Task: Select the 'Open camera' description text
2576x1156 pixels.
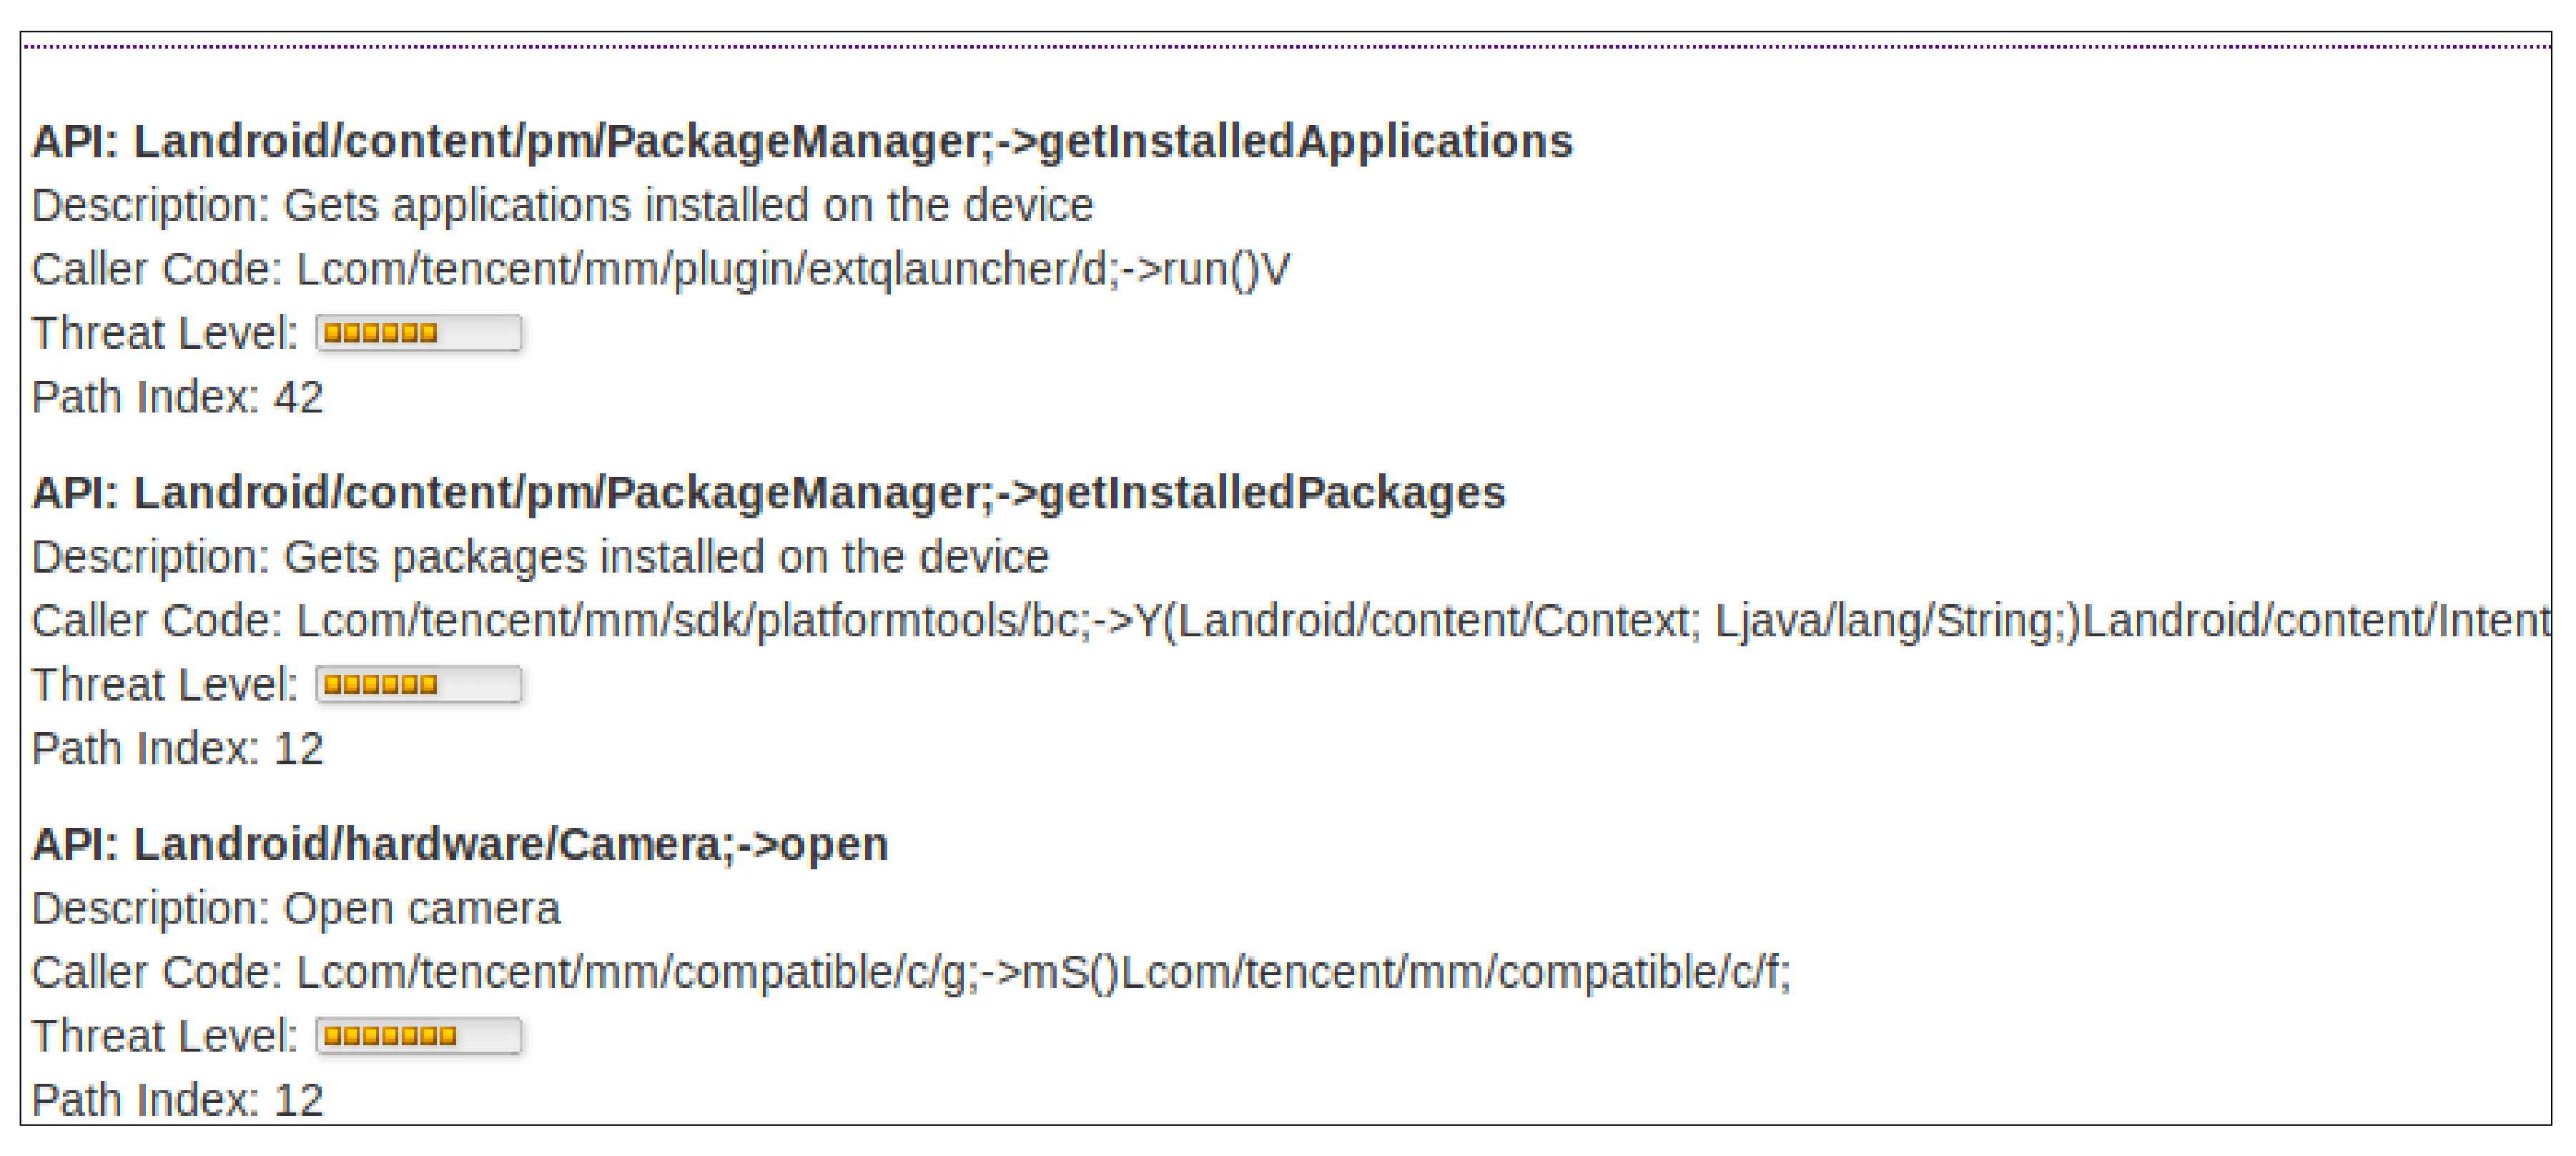Action: point(421,909)
